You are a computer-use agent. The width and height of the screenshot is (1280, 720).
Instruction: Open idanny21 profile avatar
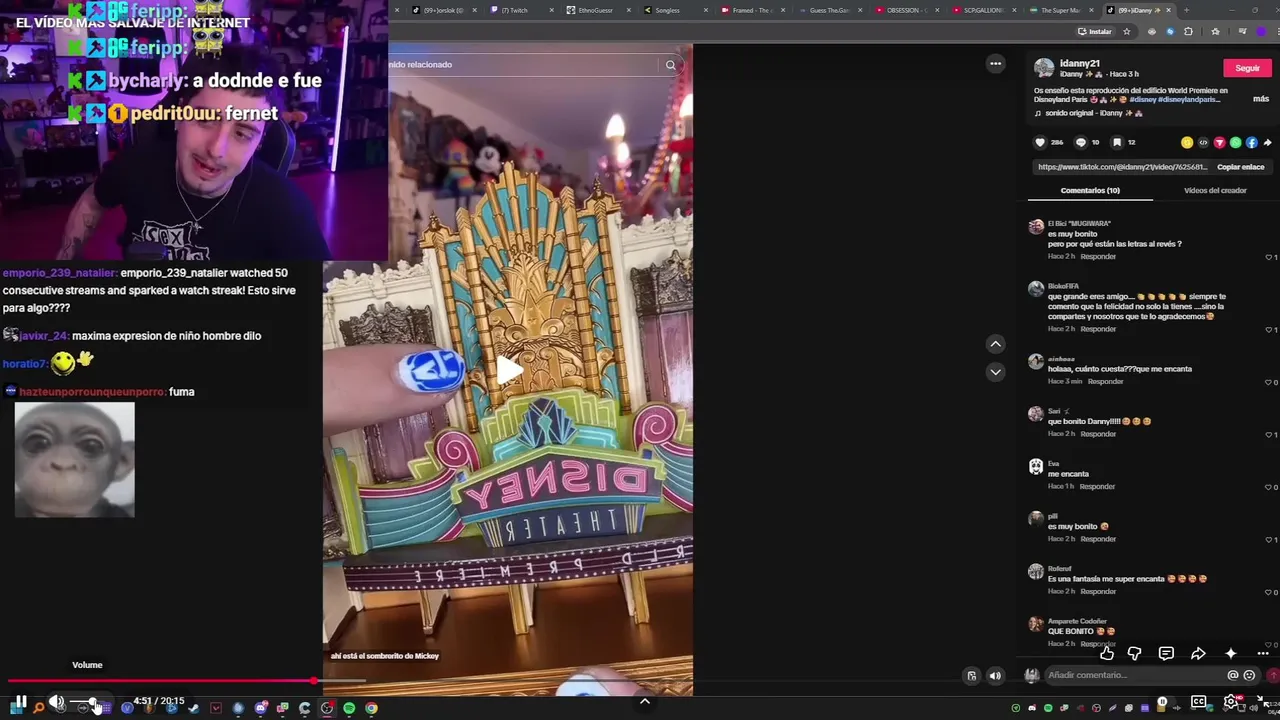[x=1044, y=68]
